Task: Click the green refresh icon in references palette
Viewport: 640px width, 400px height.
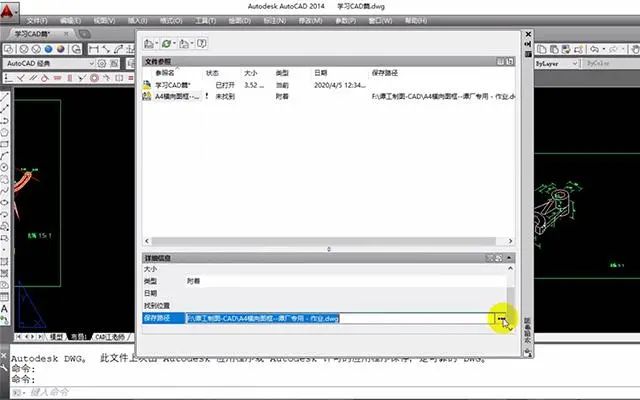Action: pos(166,44)
